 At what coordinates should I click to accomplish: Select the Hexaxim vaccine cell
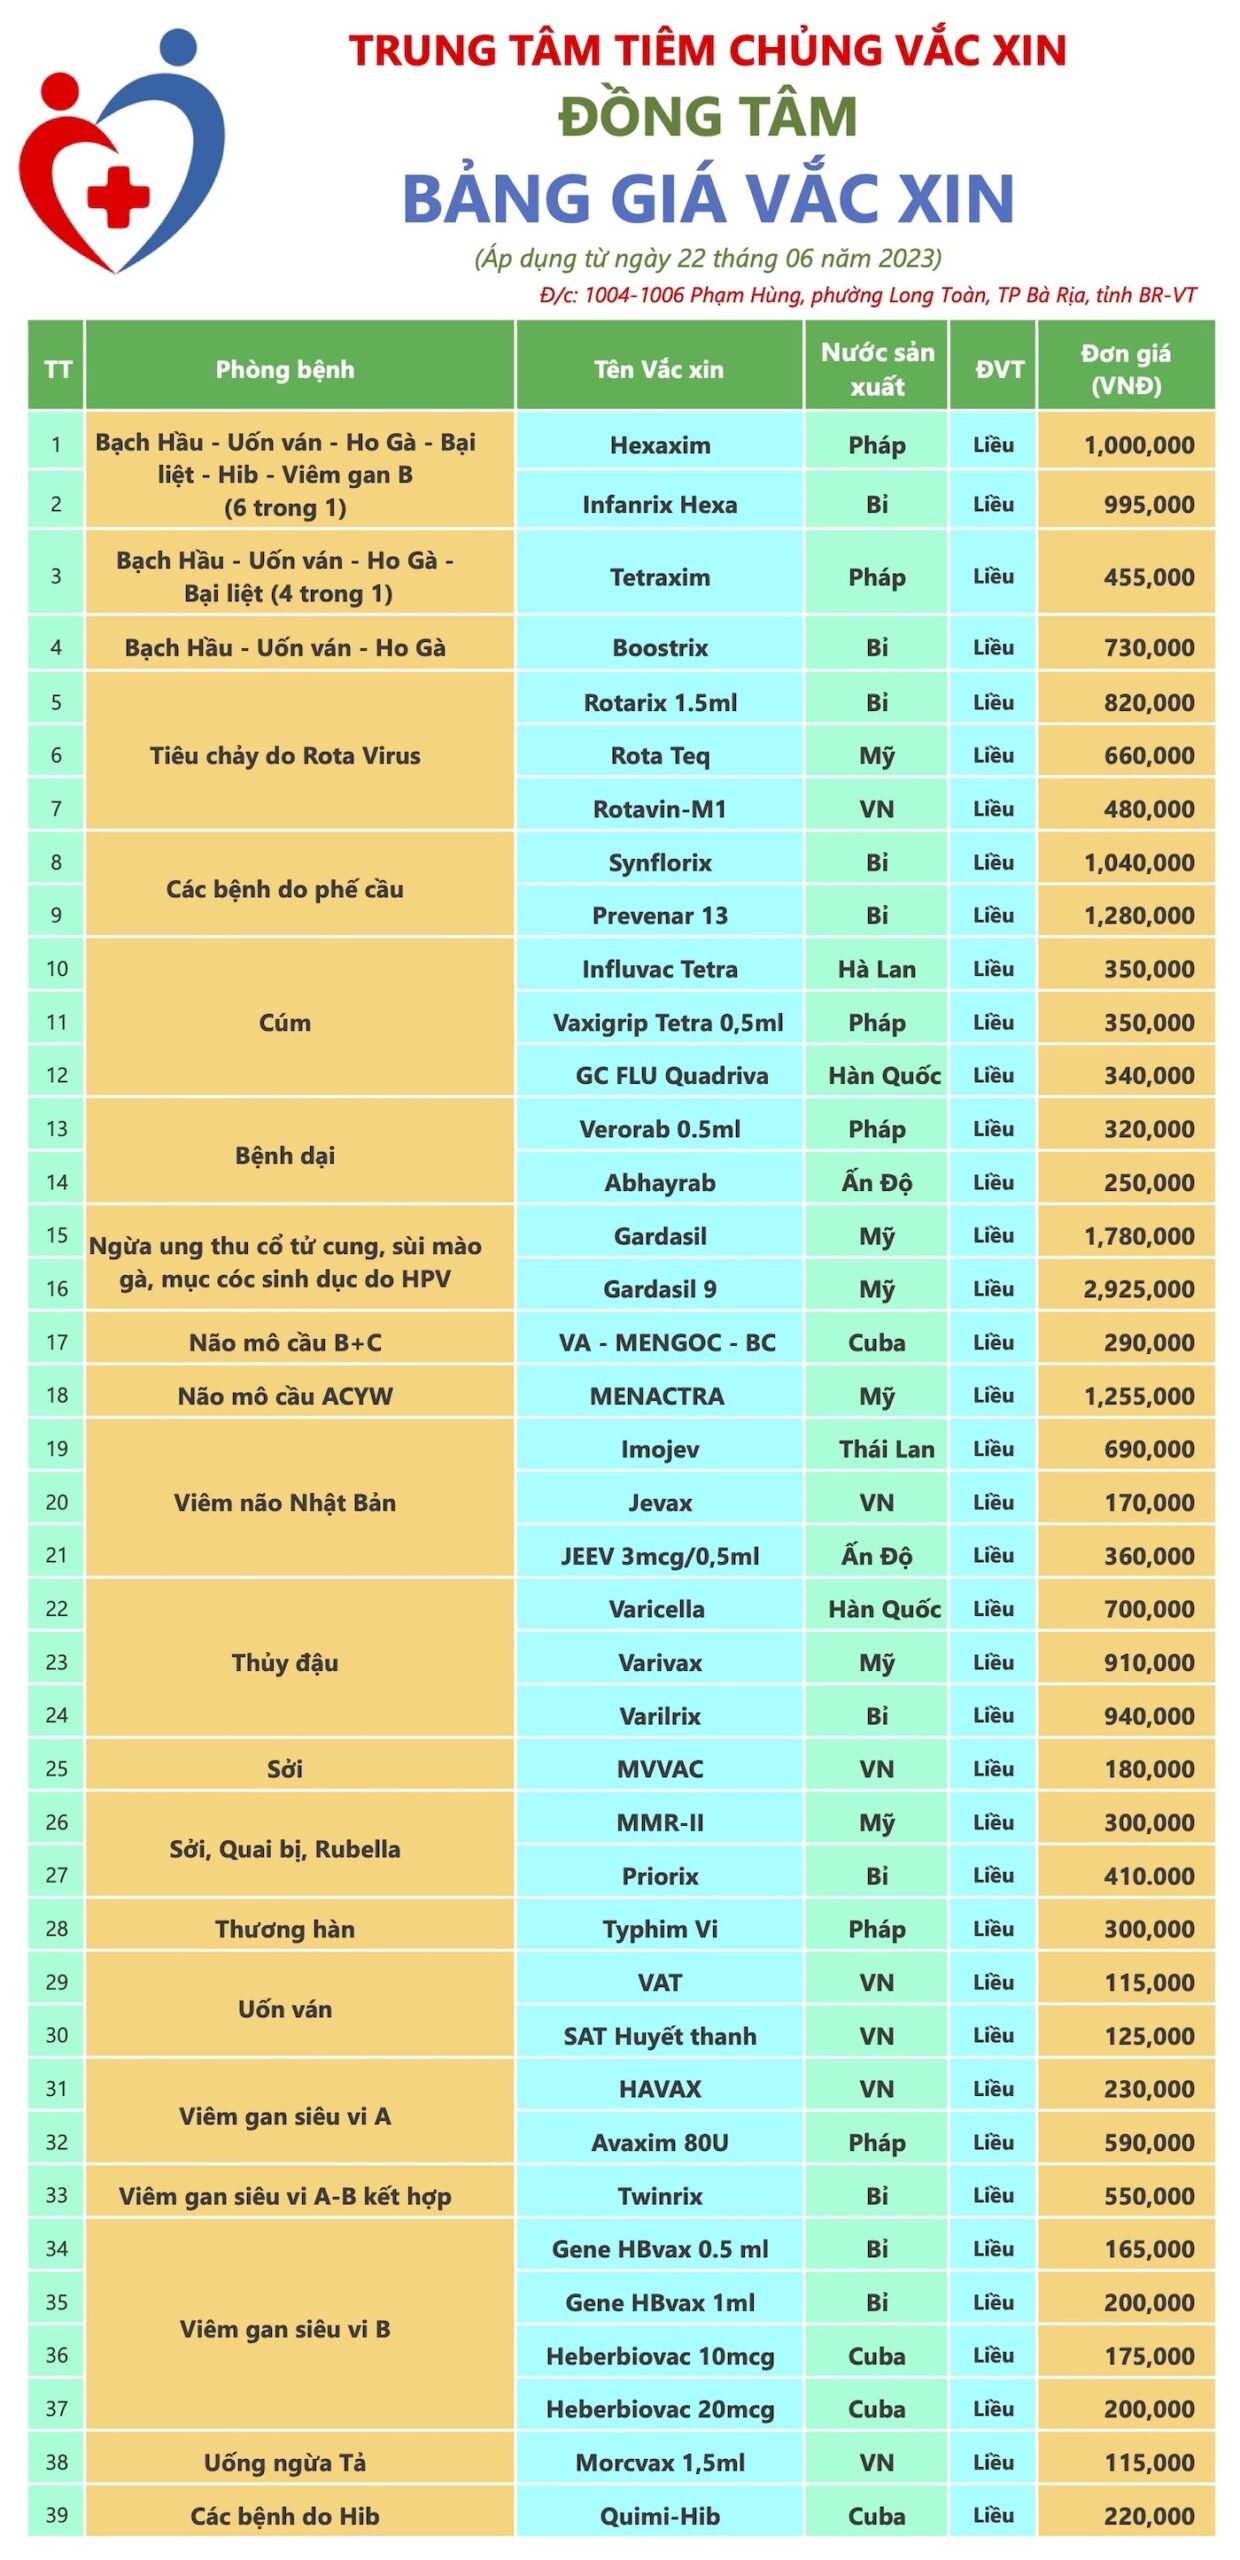[x=659, y=445]
